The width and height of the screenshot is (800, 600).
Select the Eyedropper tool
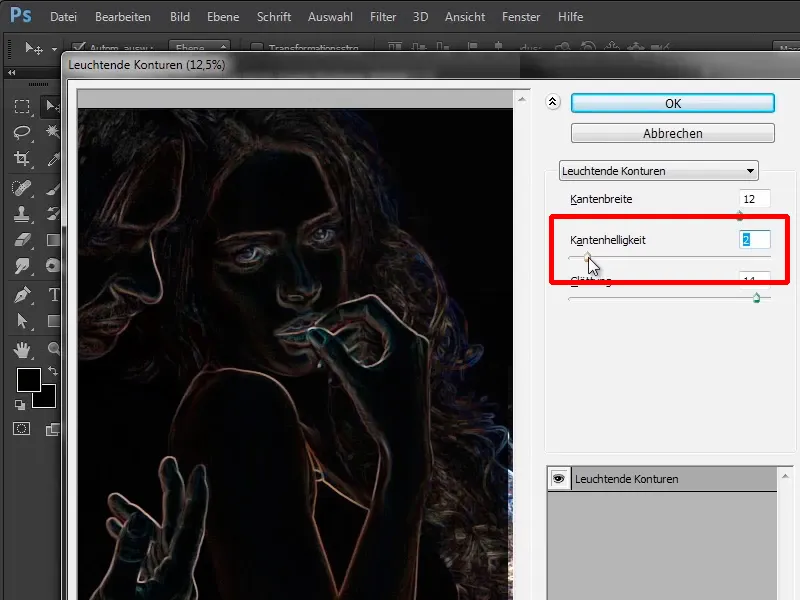click(x=53, y=159)
